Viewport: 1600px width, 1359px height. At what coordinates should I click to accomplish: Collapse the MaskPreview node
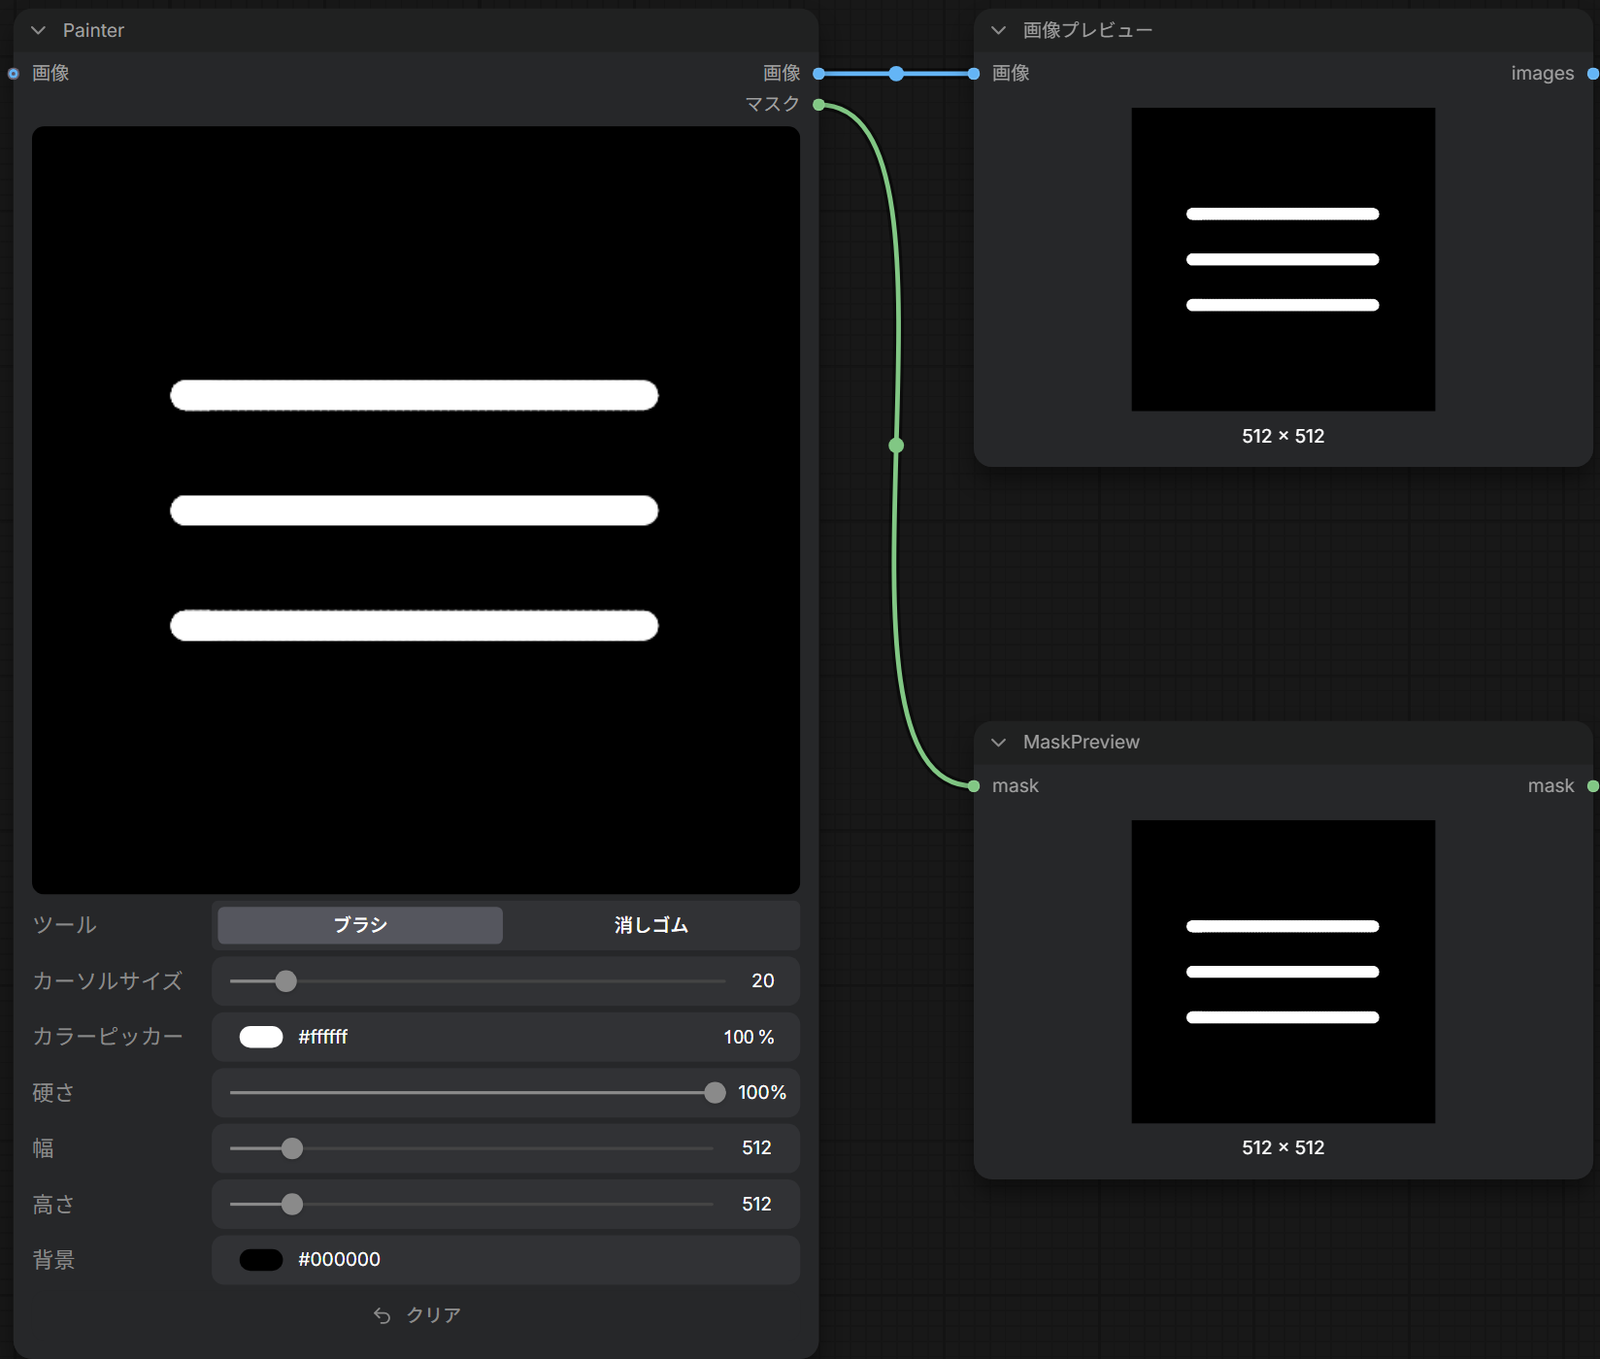click(x=998, y=742)
